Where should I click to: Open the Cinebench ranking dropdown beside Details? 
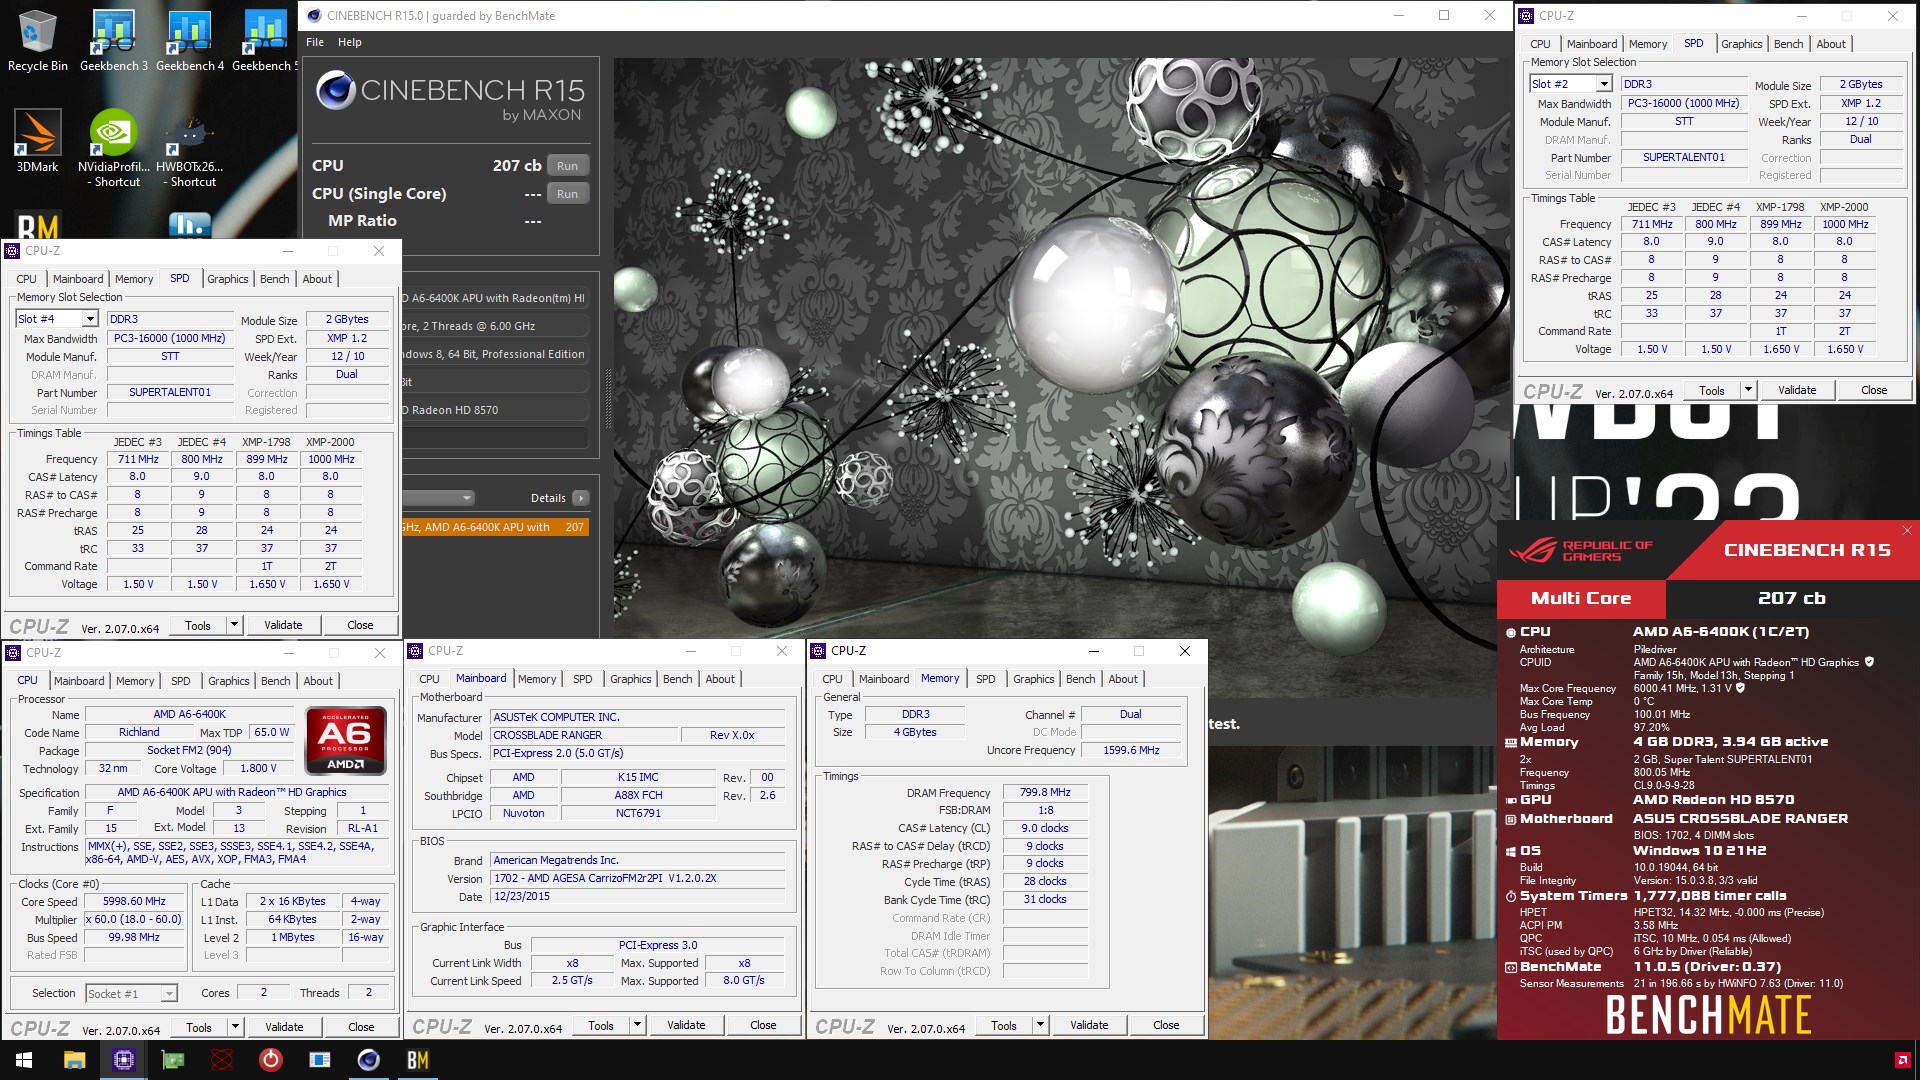[466, 498]
